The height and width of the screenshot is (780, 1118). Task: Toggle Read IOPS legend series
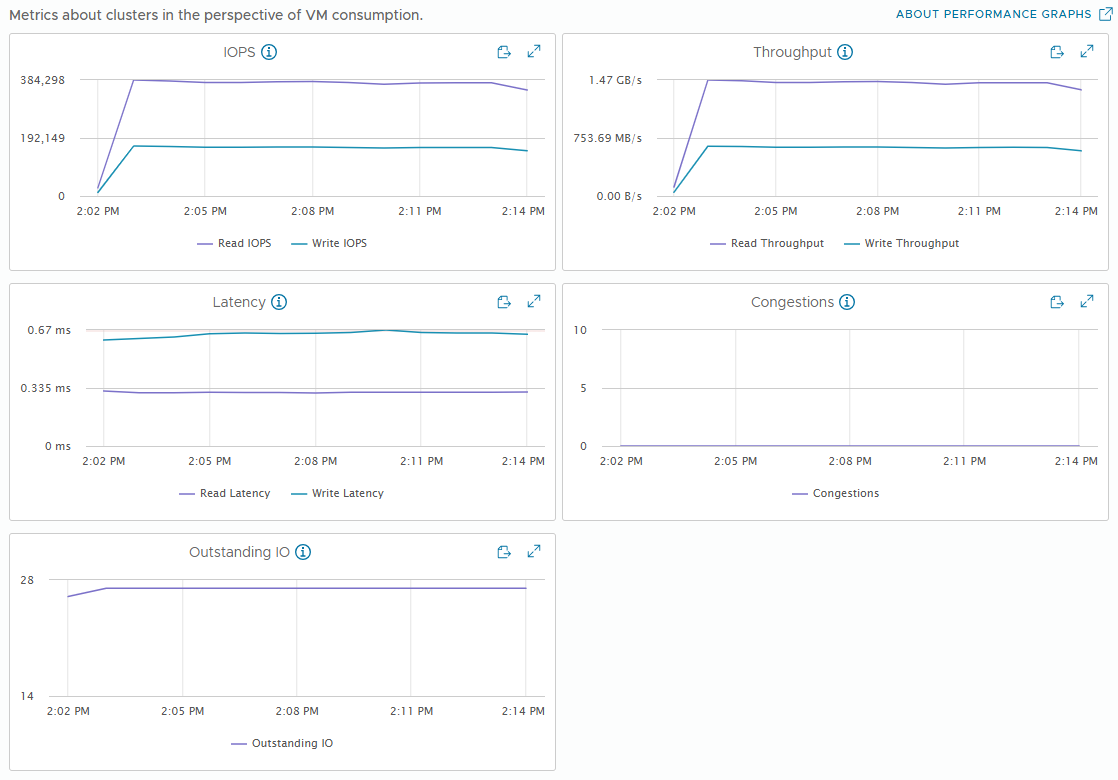[x=235, y=243]
